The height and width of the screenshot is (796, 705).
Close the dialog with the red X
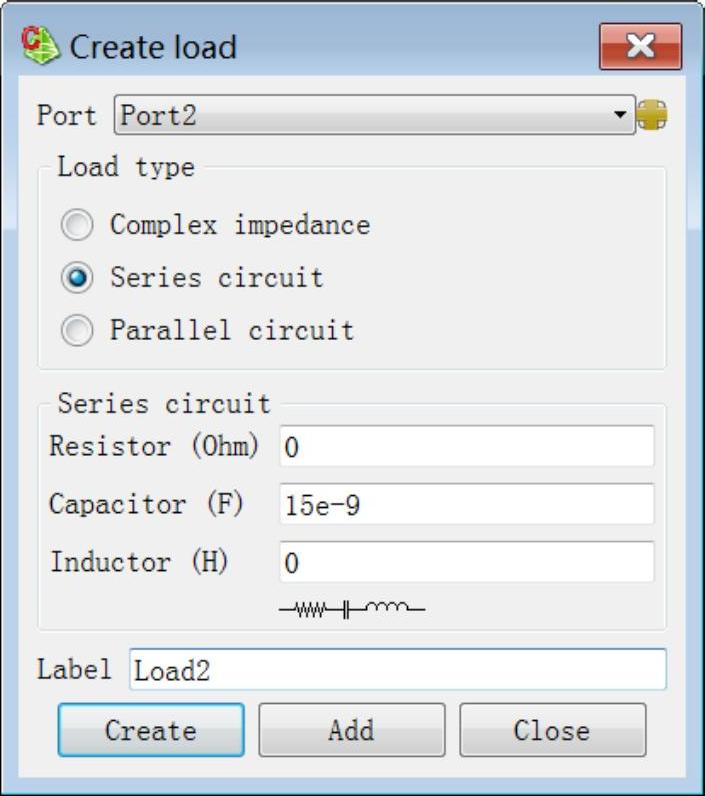click(x=640, y=46)
